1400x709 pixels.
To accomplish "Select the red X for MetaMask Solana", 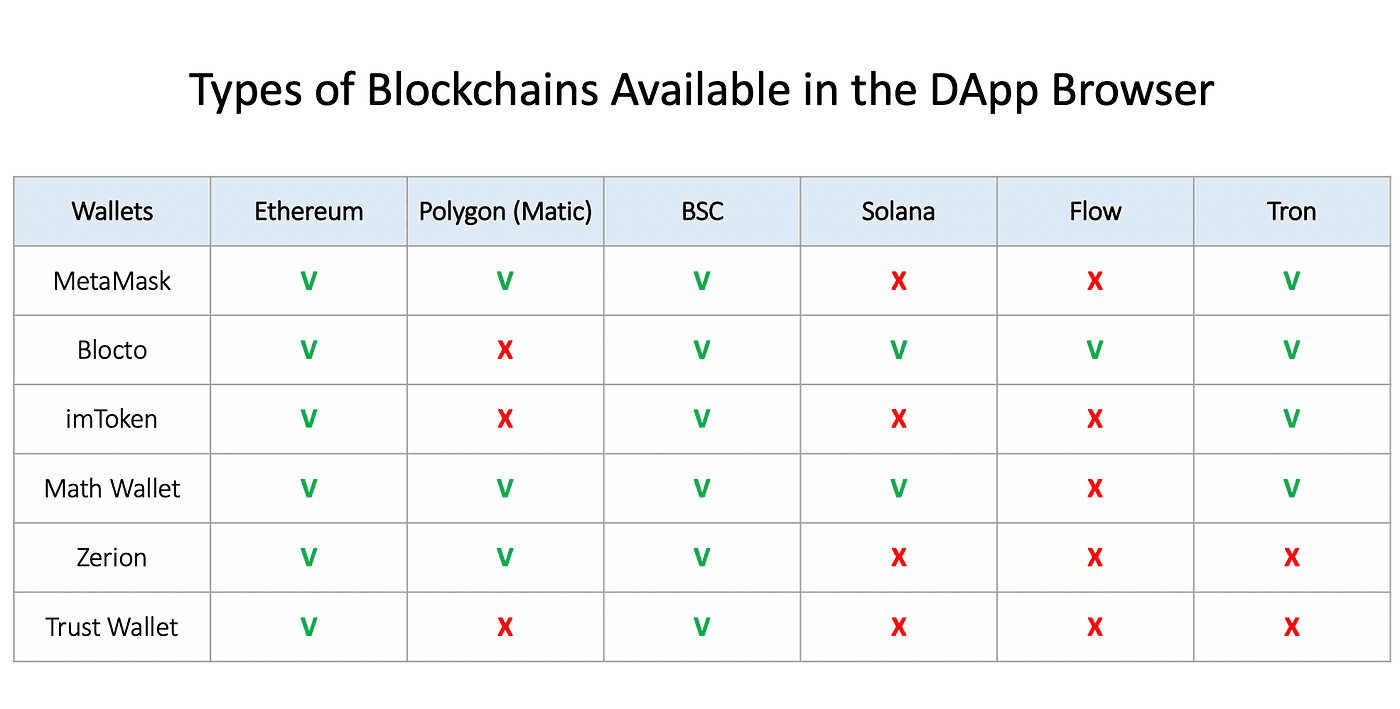I will (898, 282).
